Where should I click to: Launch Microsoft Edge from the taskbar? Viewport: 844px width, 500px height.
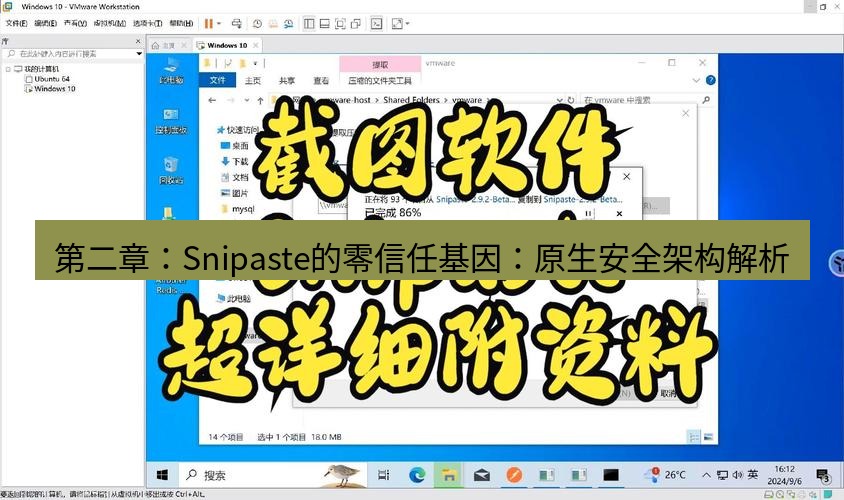pyautogui.click(x=417, y=475)
